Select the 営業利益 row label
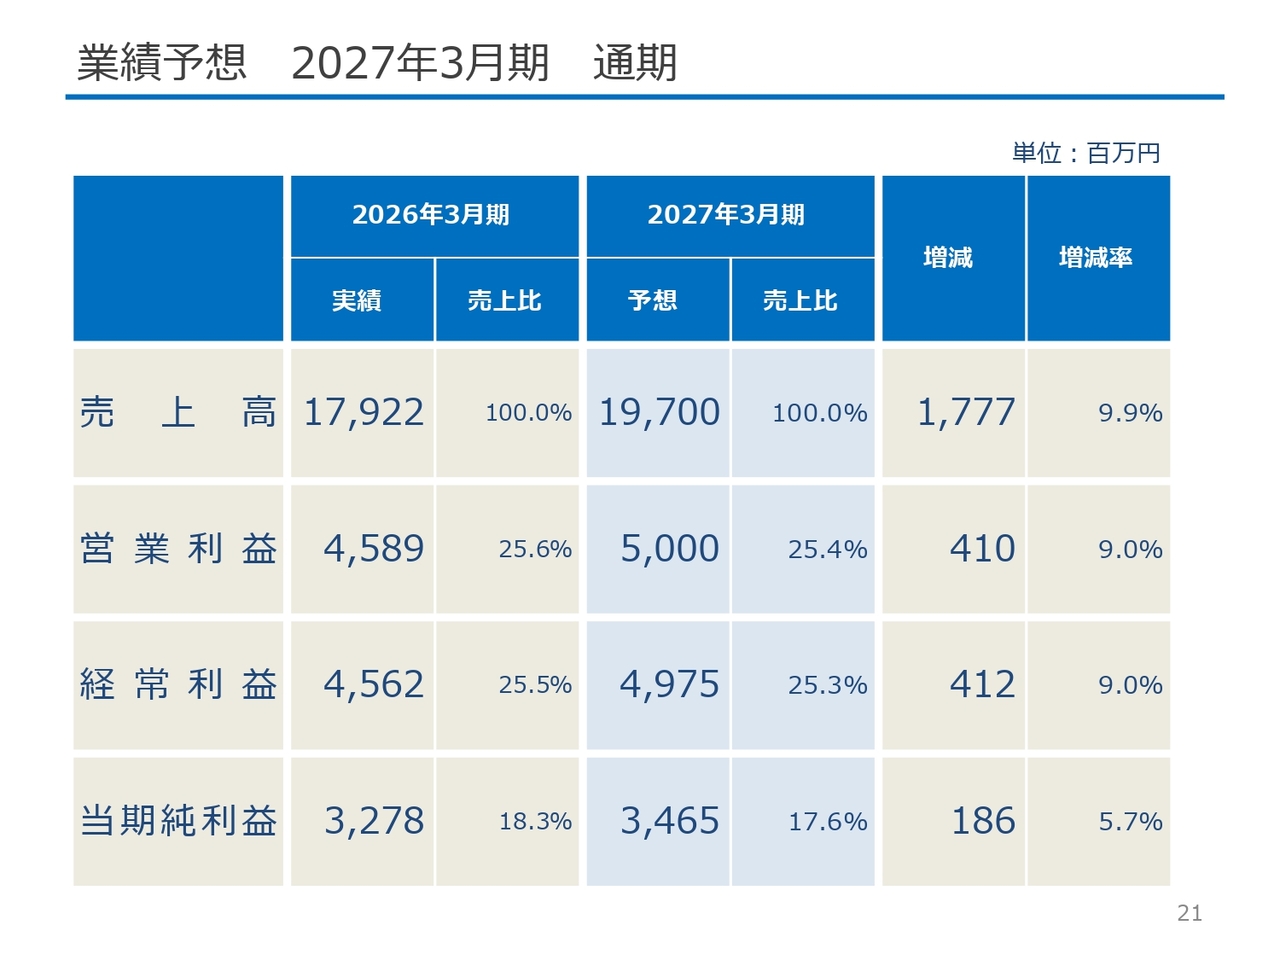Viewport: 1280px width, 960px height. point(178,549)
